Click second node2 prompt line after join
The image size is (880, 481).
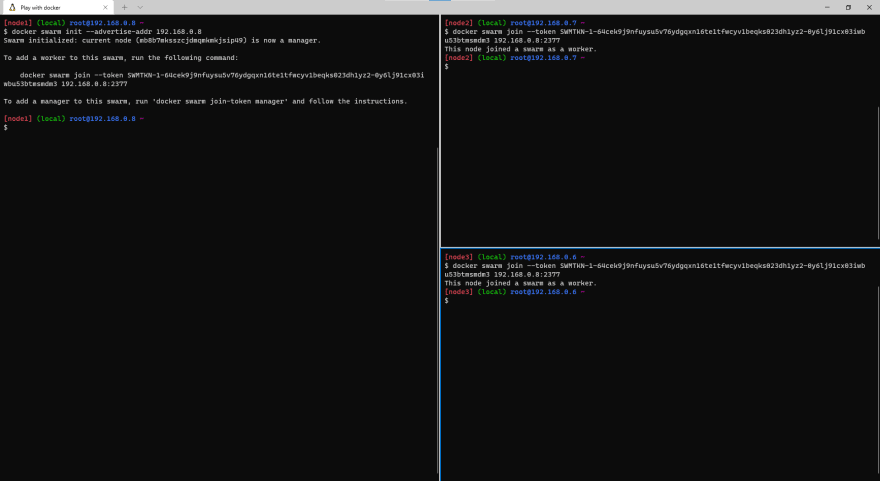click(515, 58)
